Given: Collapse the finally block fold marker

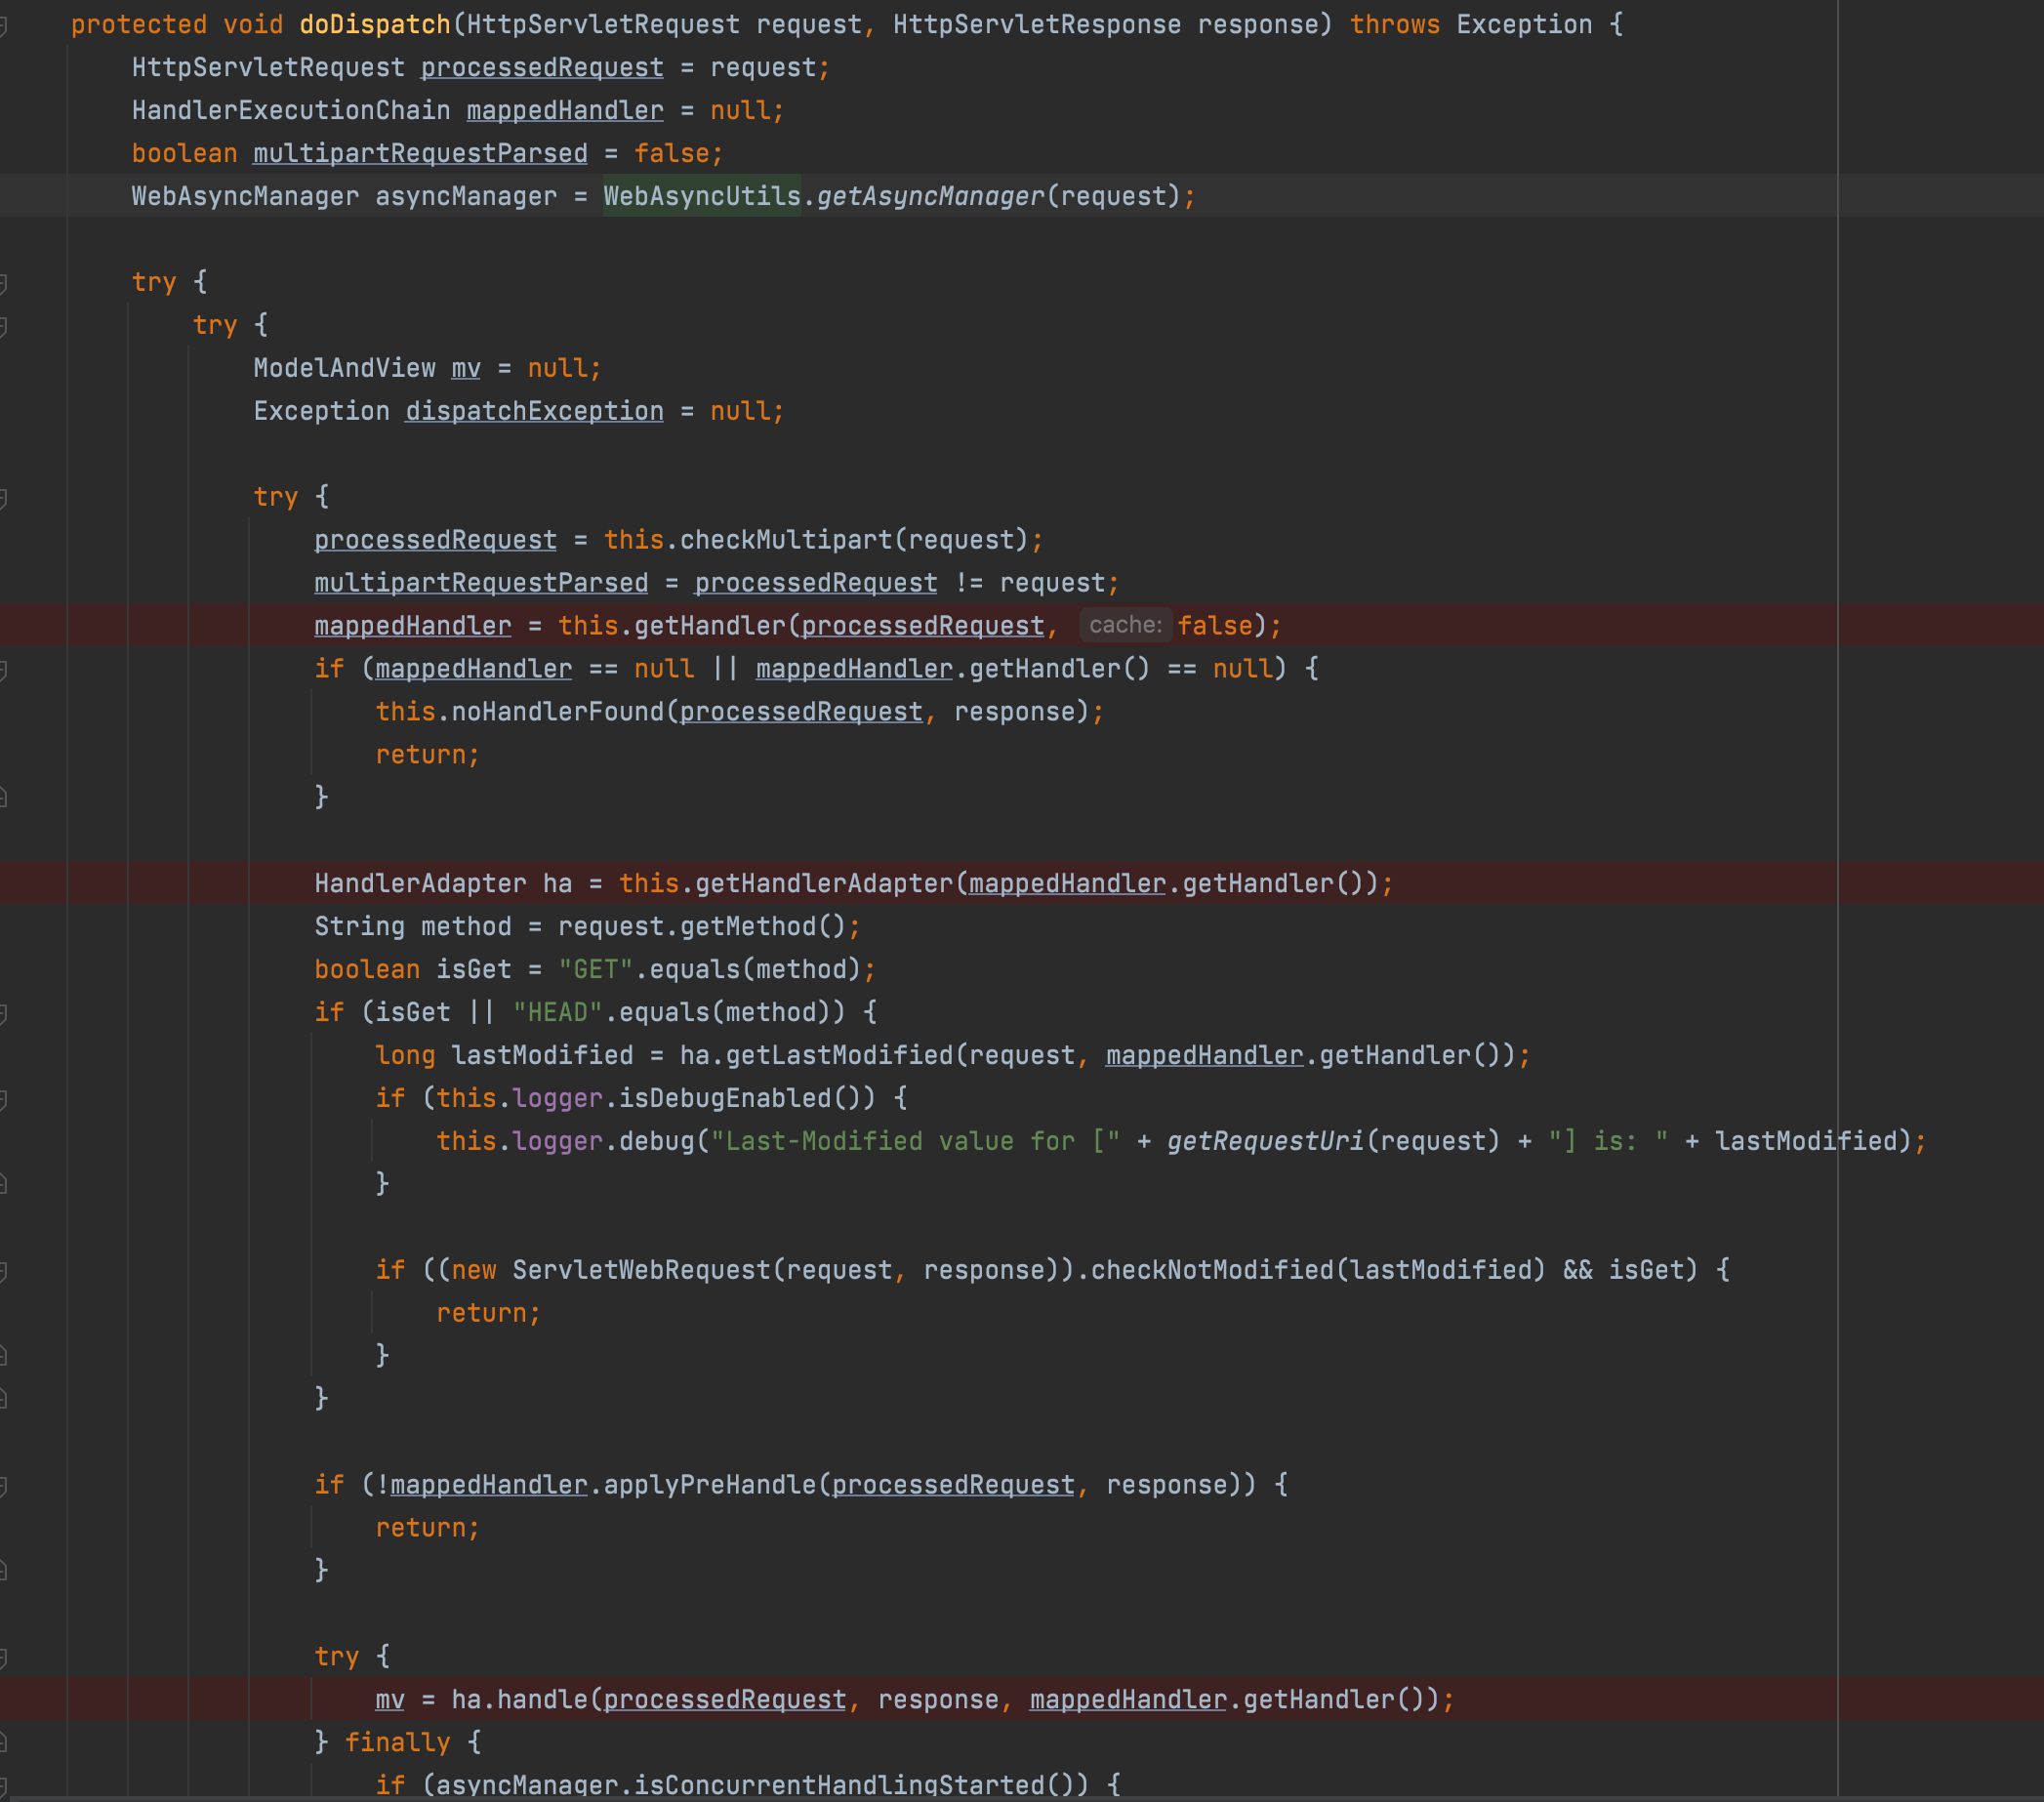Looking at the screenshot, I should click(x=4, y=1744).
